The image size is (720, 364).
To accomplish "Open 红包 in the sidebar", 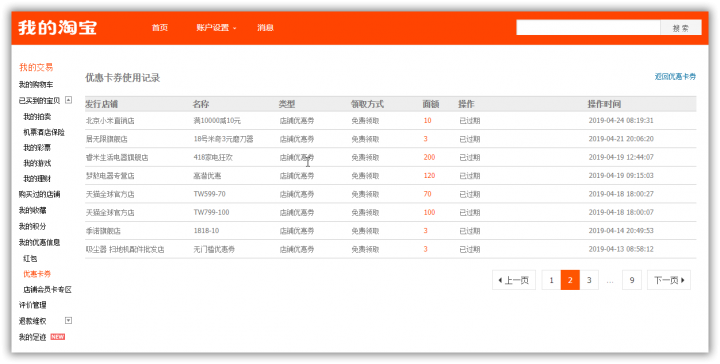I will (30, 259).
